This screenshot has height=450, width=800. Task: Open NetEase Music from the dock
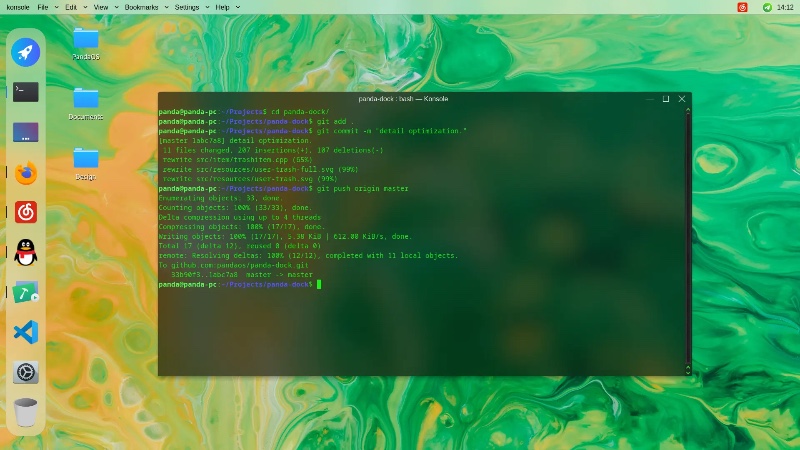[x=26, y=213]
